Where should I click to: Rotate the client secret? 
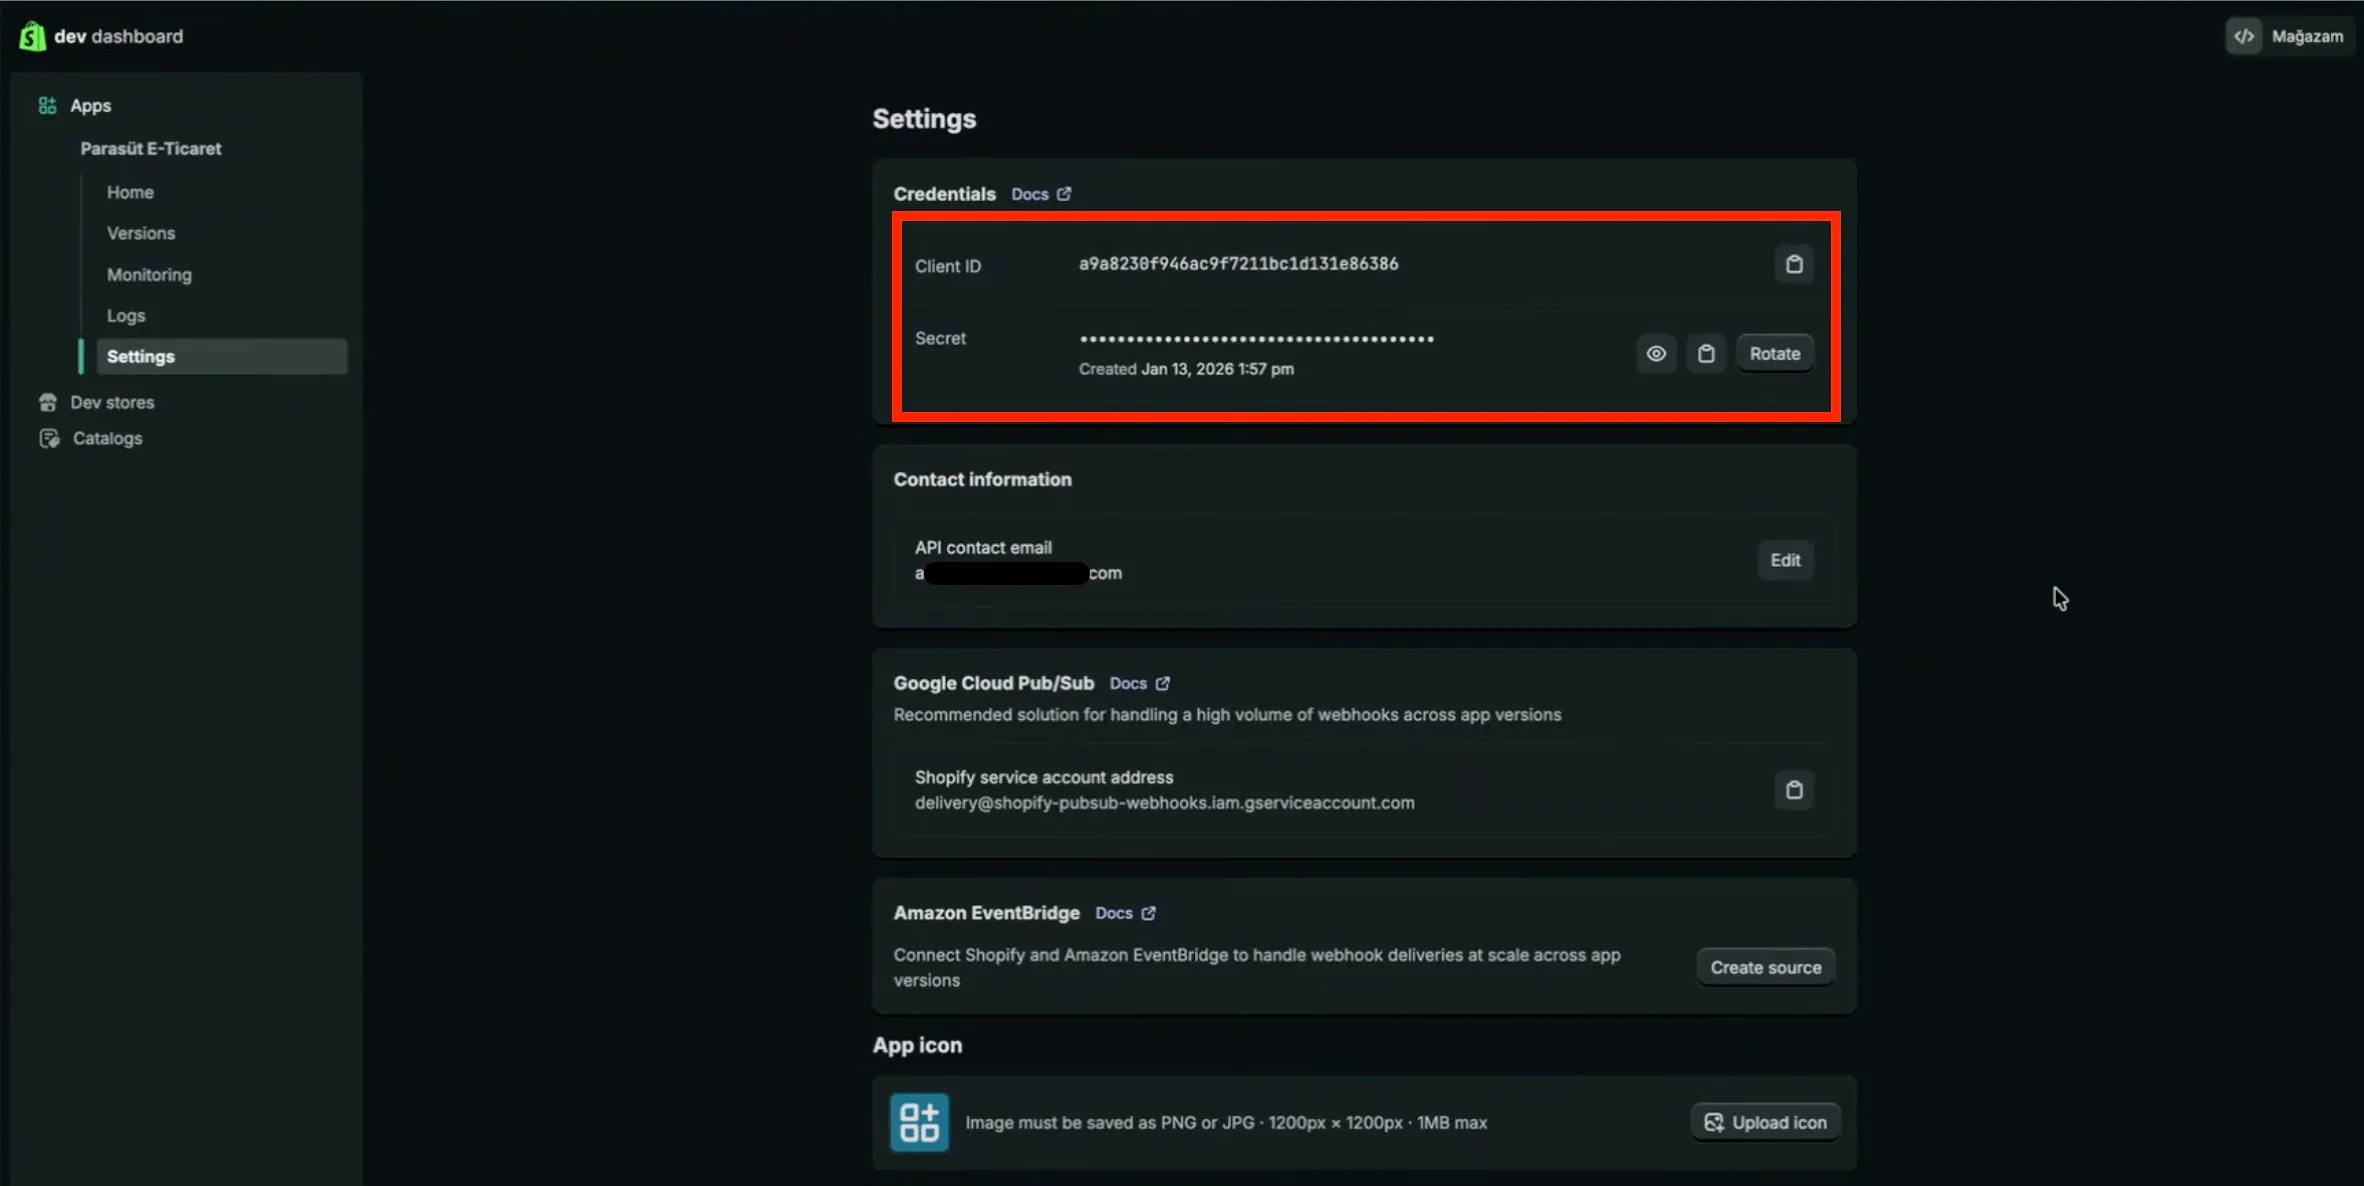pos(1774,353)
